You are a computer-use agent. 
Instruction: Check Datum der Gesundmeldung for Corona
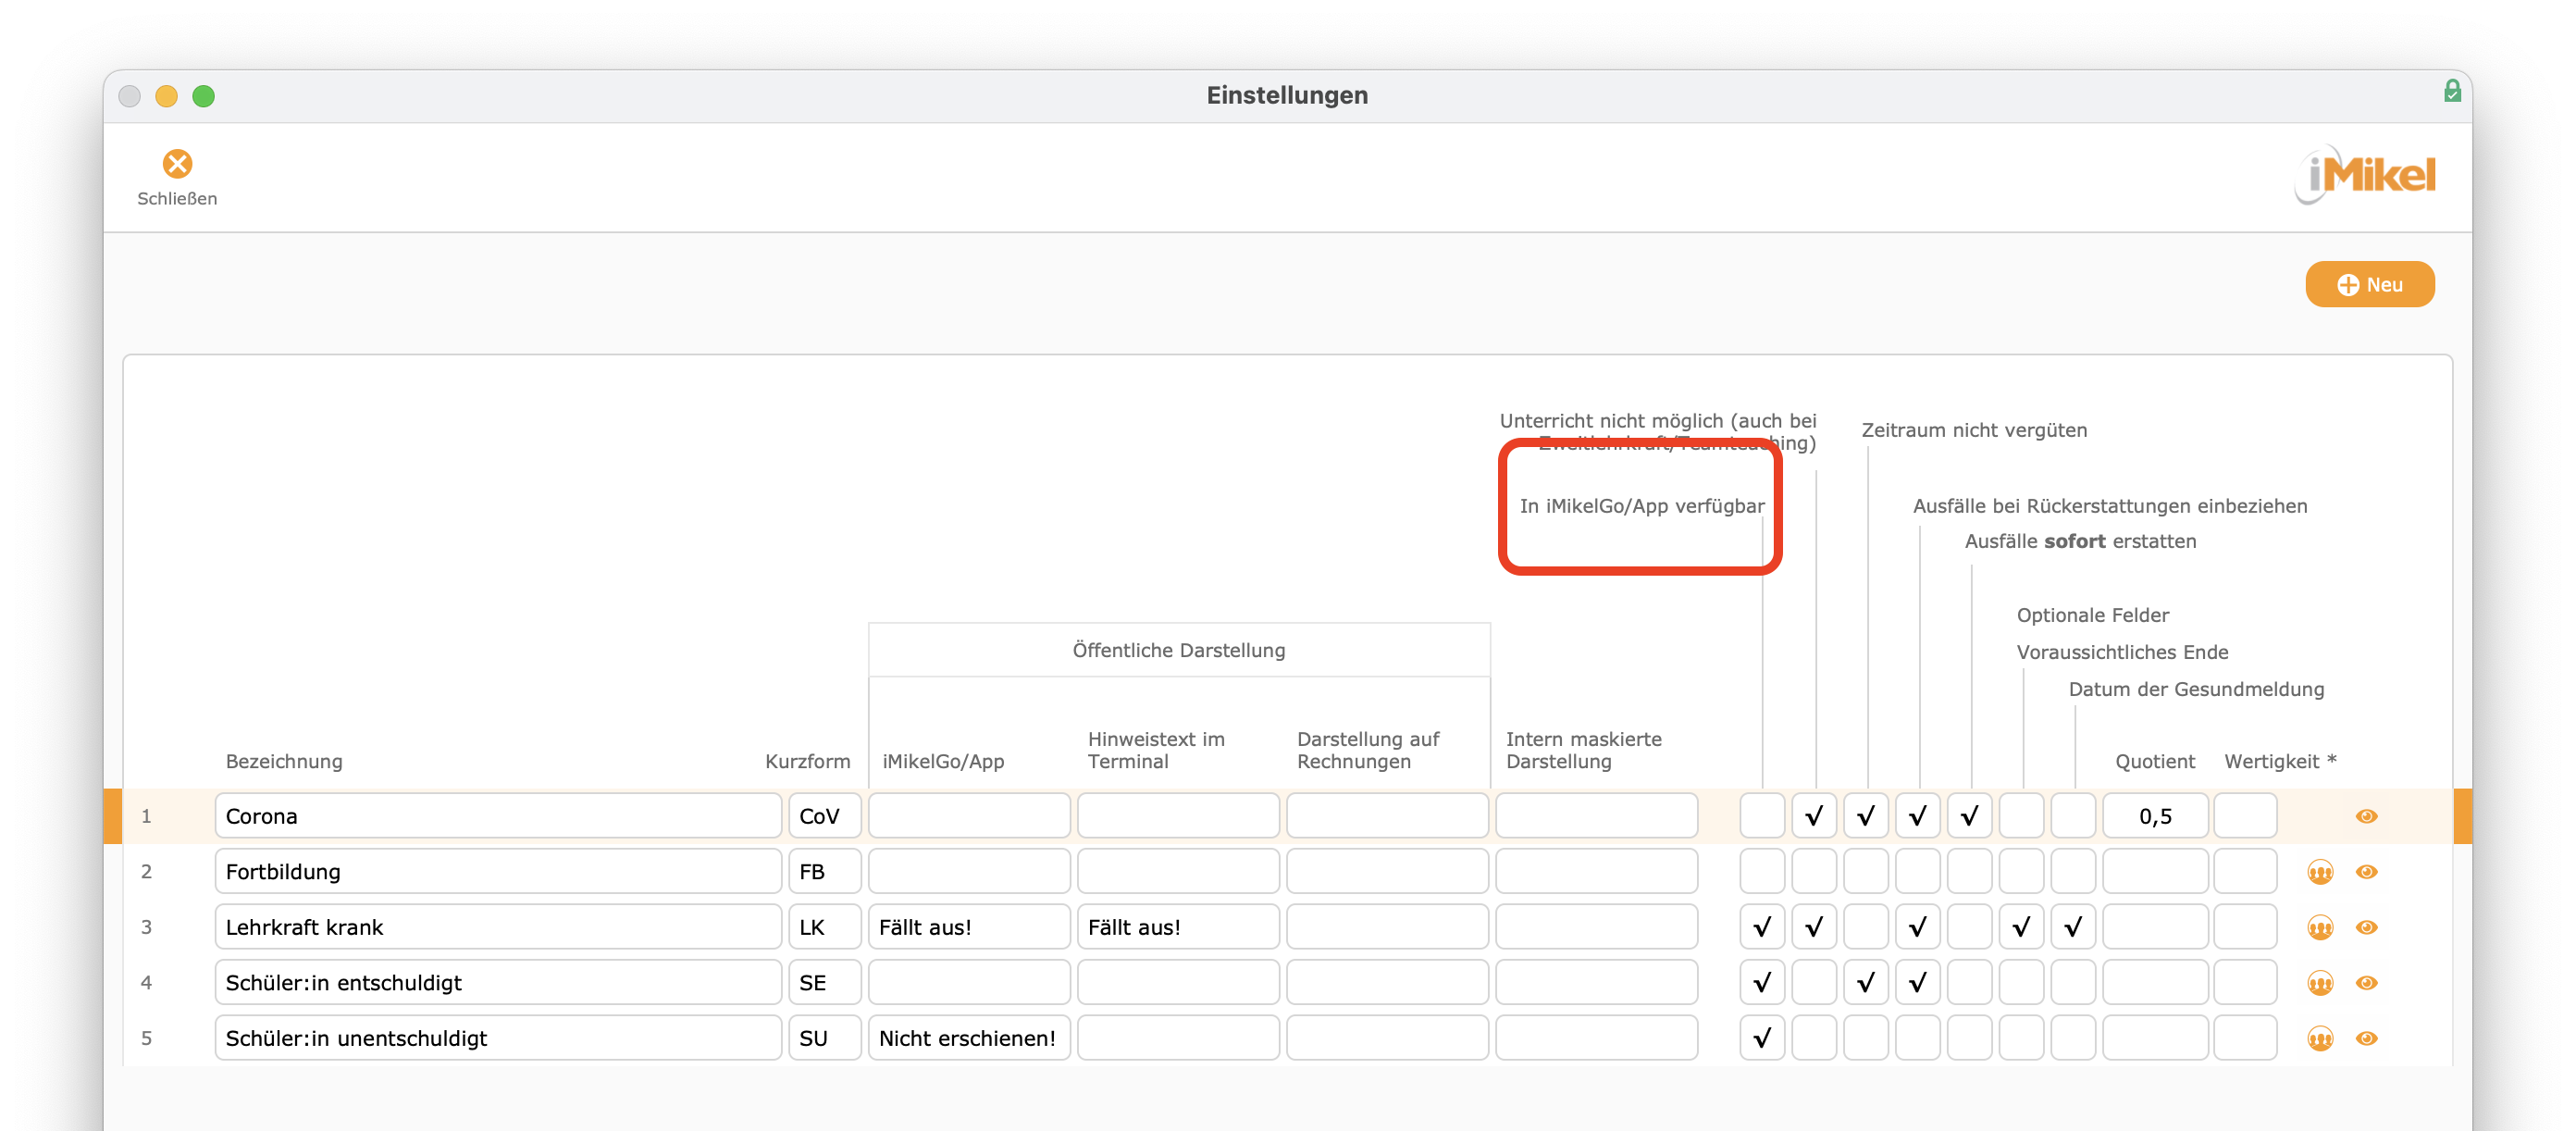(x=2073, y=816)
